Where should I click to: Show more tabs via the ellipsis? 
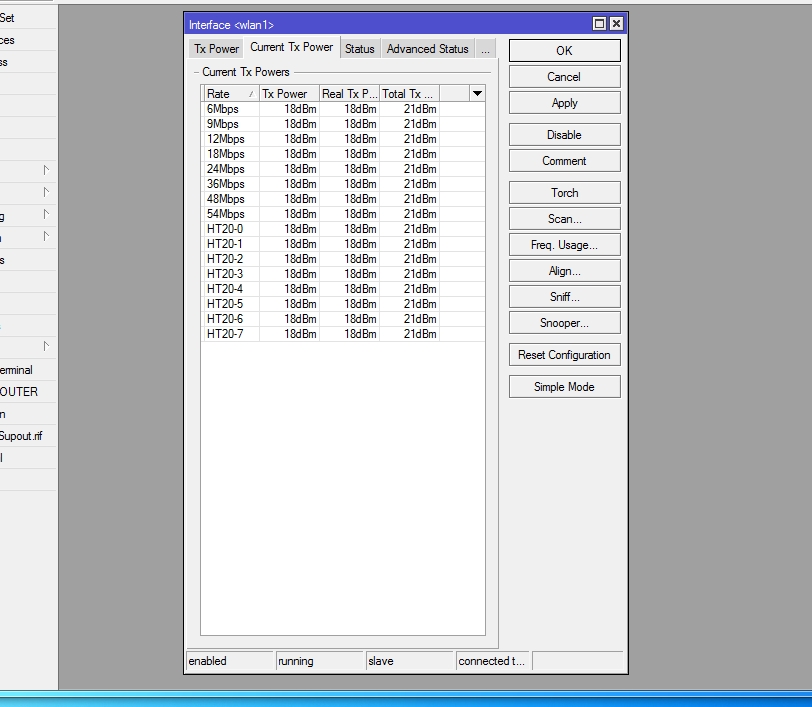pos(484,49)
